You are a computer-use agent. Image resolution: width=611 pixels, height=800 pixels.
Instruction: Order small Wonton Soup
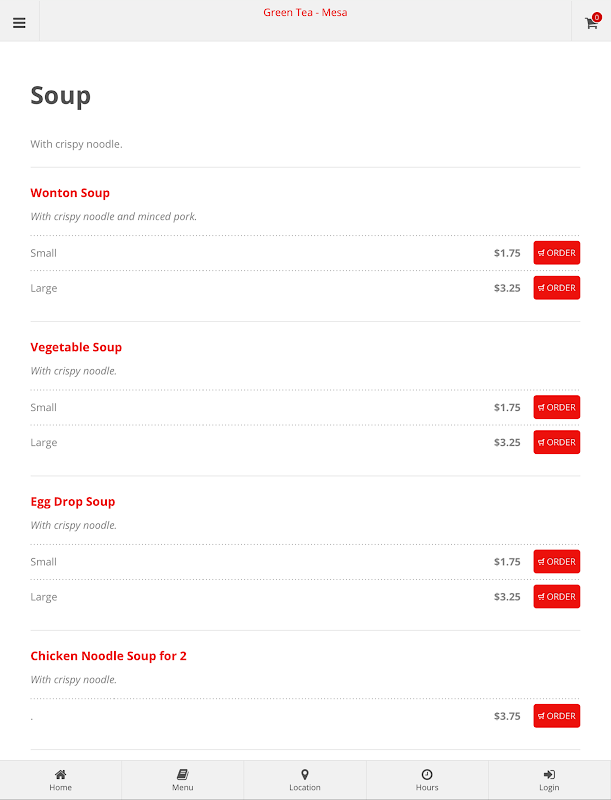tap(556, 253)
